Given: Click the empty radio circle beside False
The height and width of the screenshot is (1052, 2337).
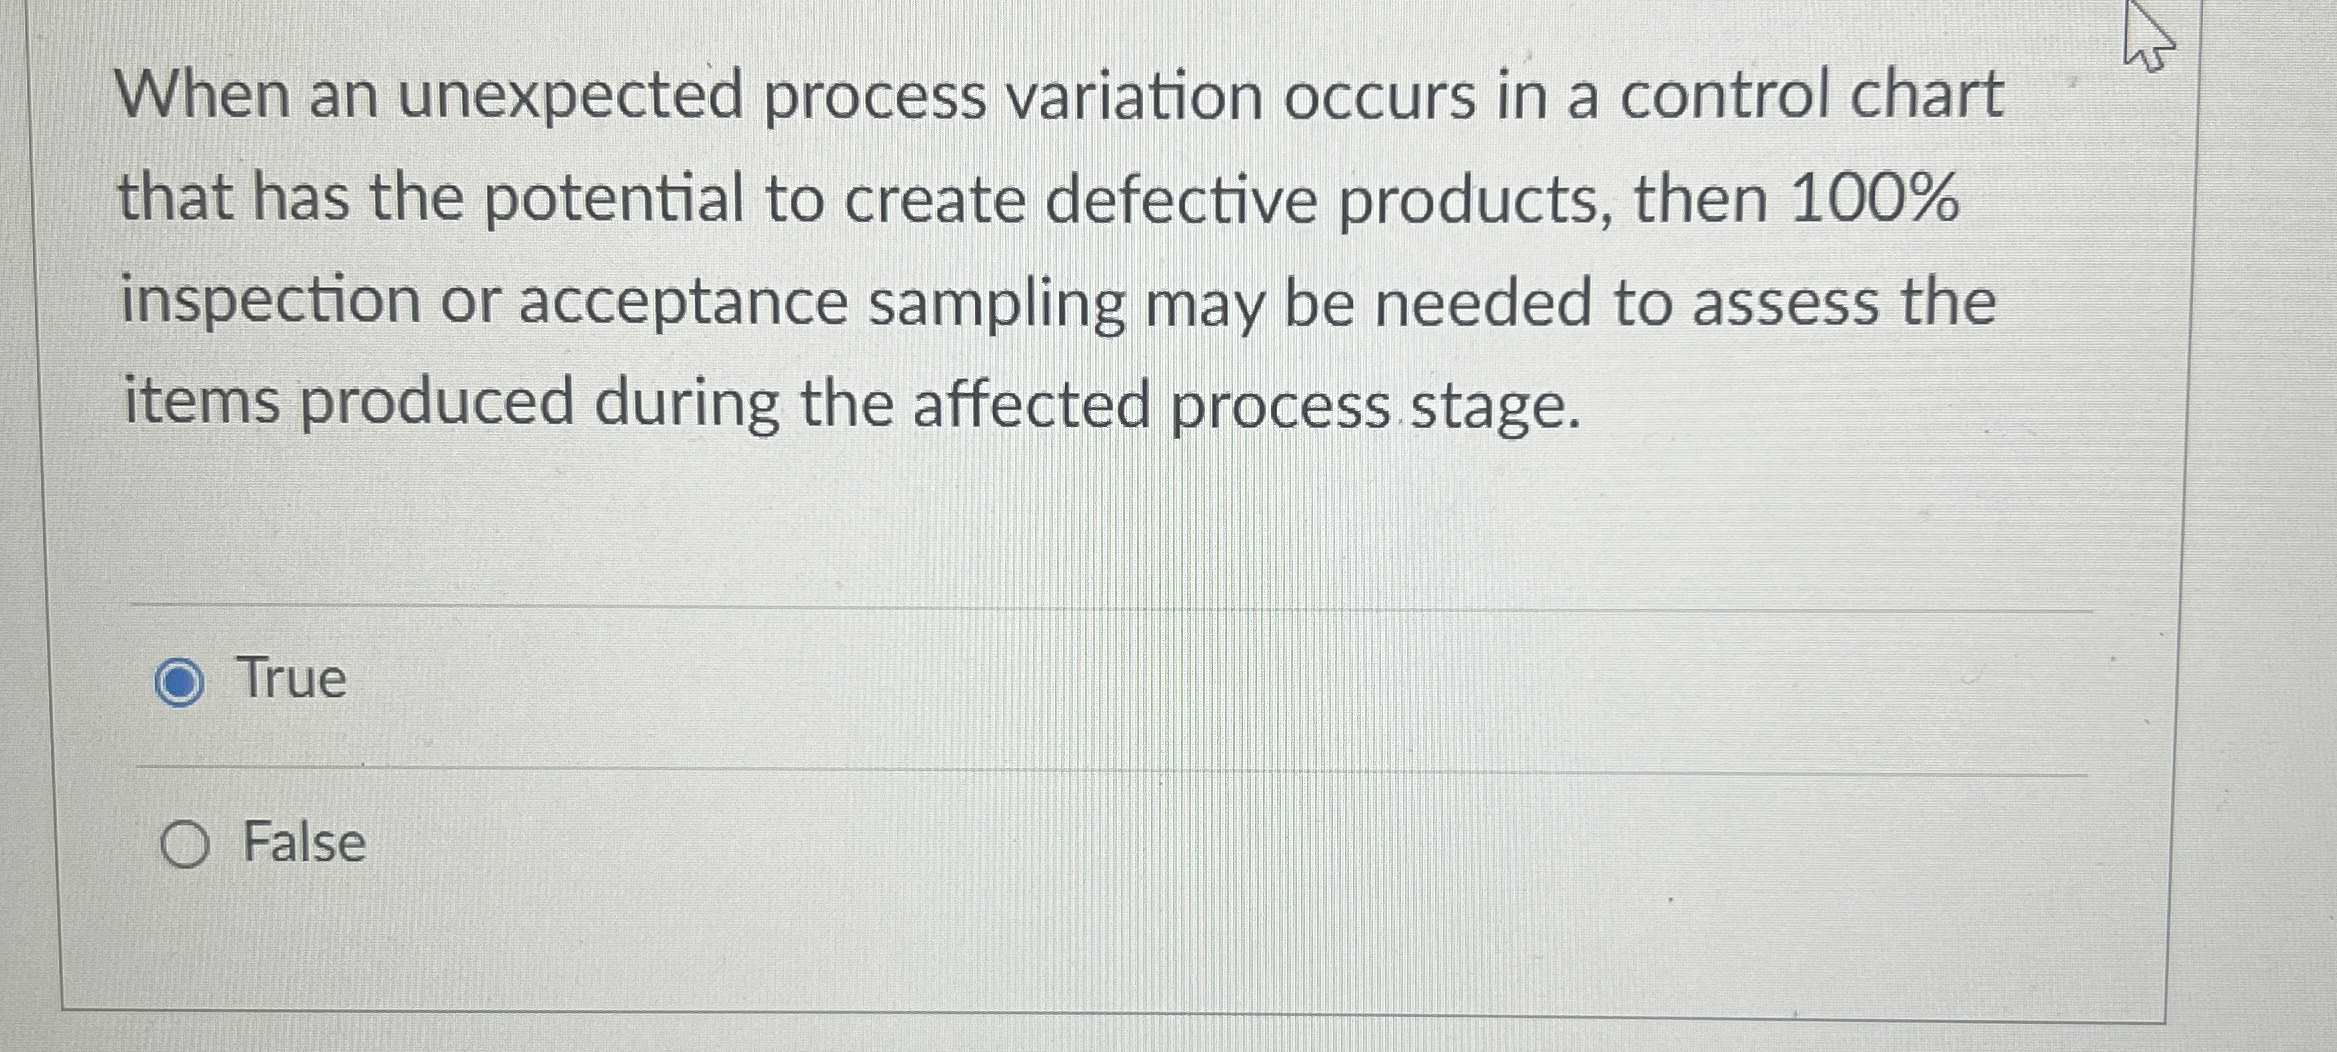Looking at the screenshot, I should click(x=187, y=845).
